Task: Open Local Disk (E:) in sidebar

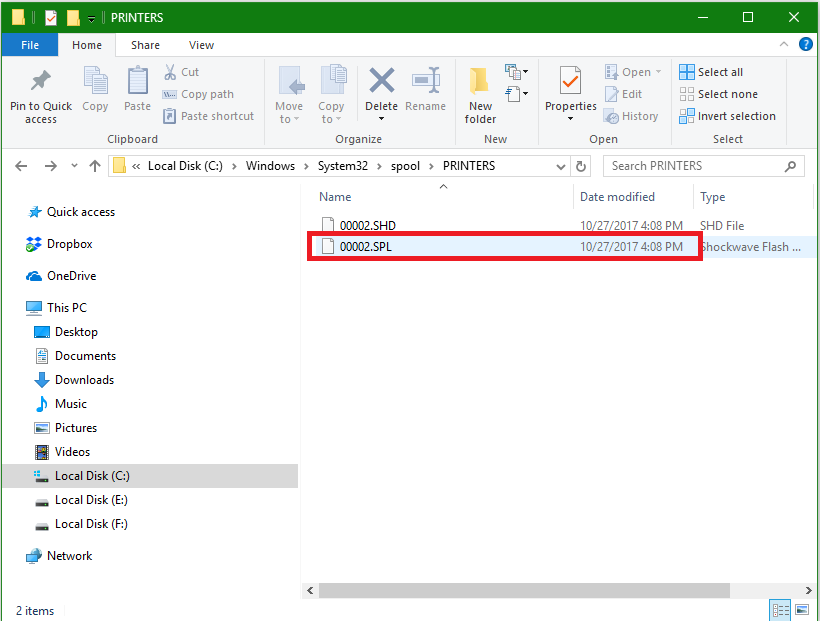Action: point(91,500)
